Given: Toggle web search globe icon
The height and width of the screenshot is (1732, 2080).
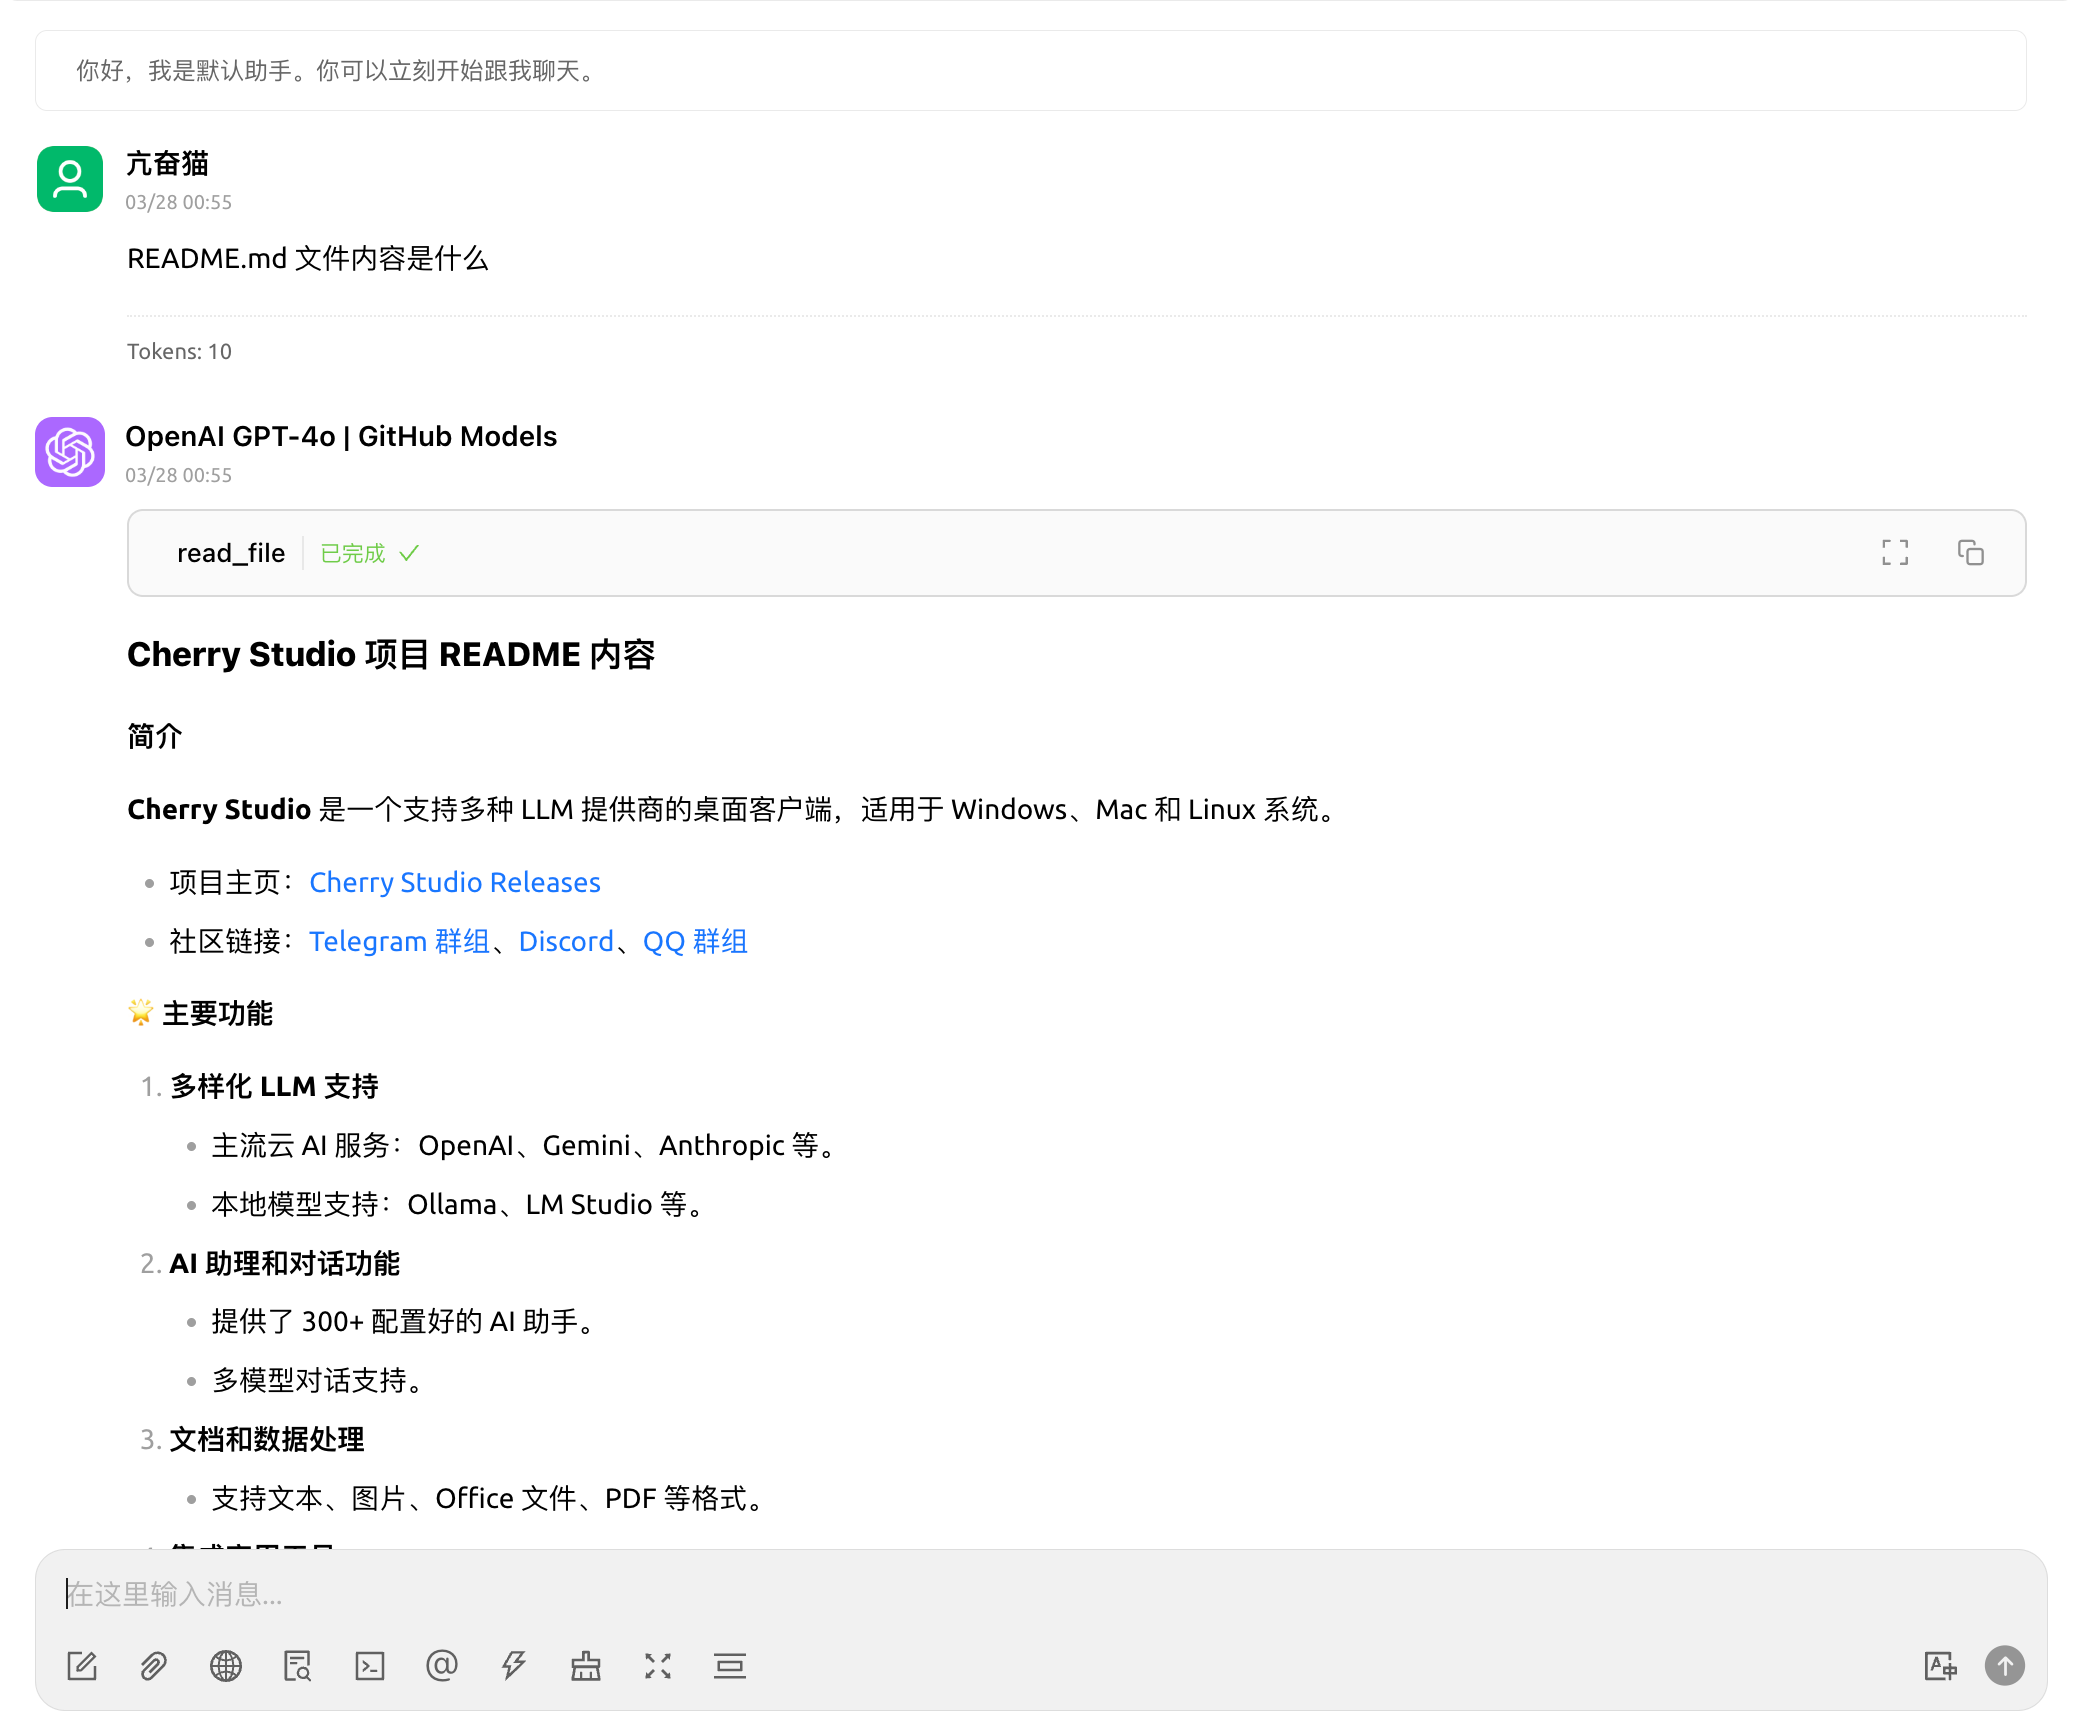Looking at the screenshot, I should pyautogui.click(x=226, y=1666).
